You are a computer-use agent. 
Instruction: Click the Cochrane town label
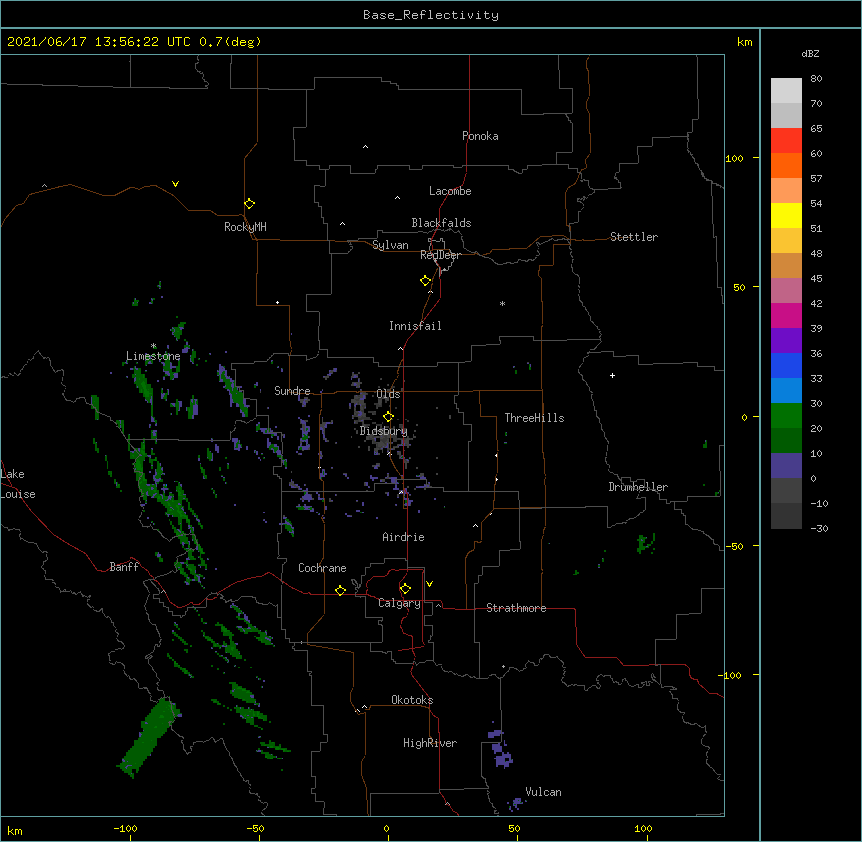322,568
